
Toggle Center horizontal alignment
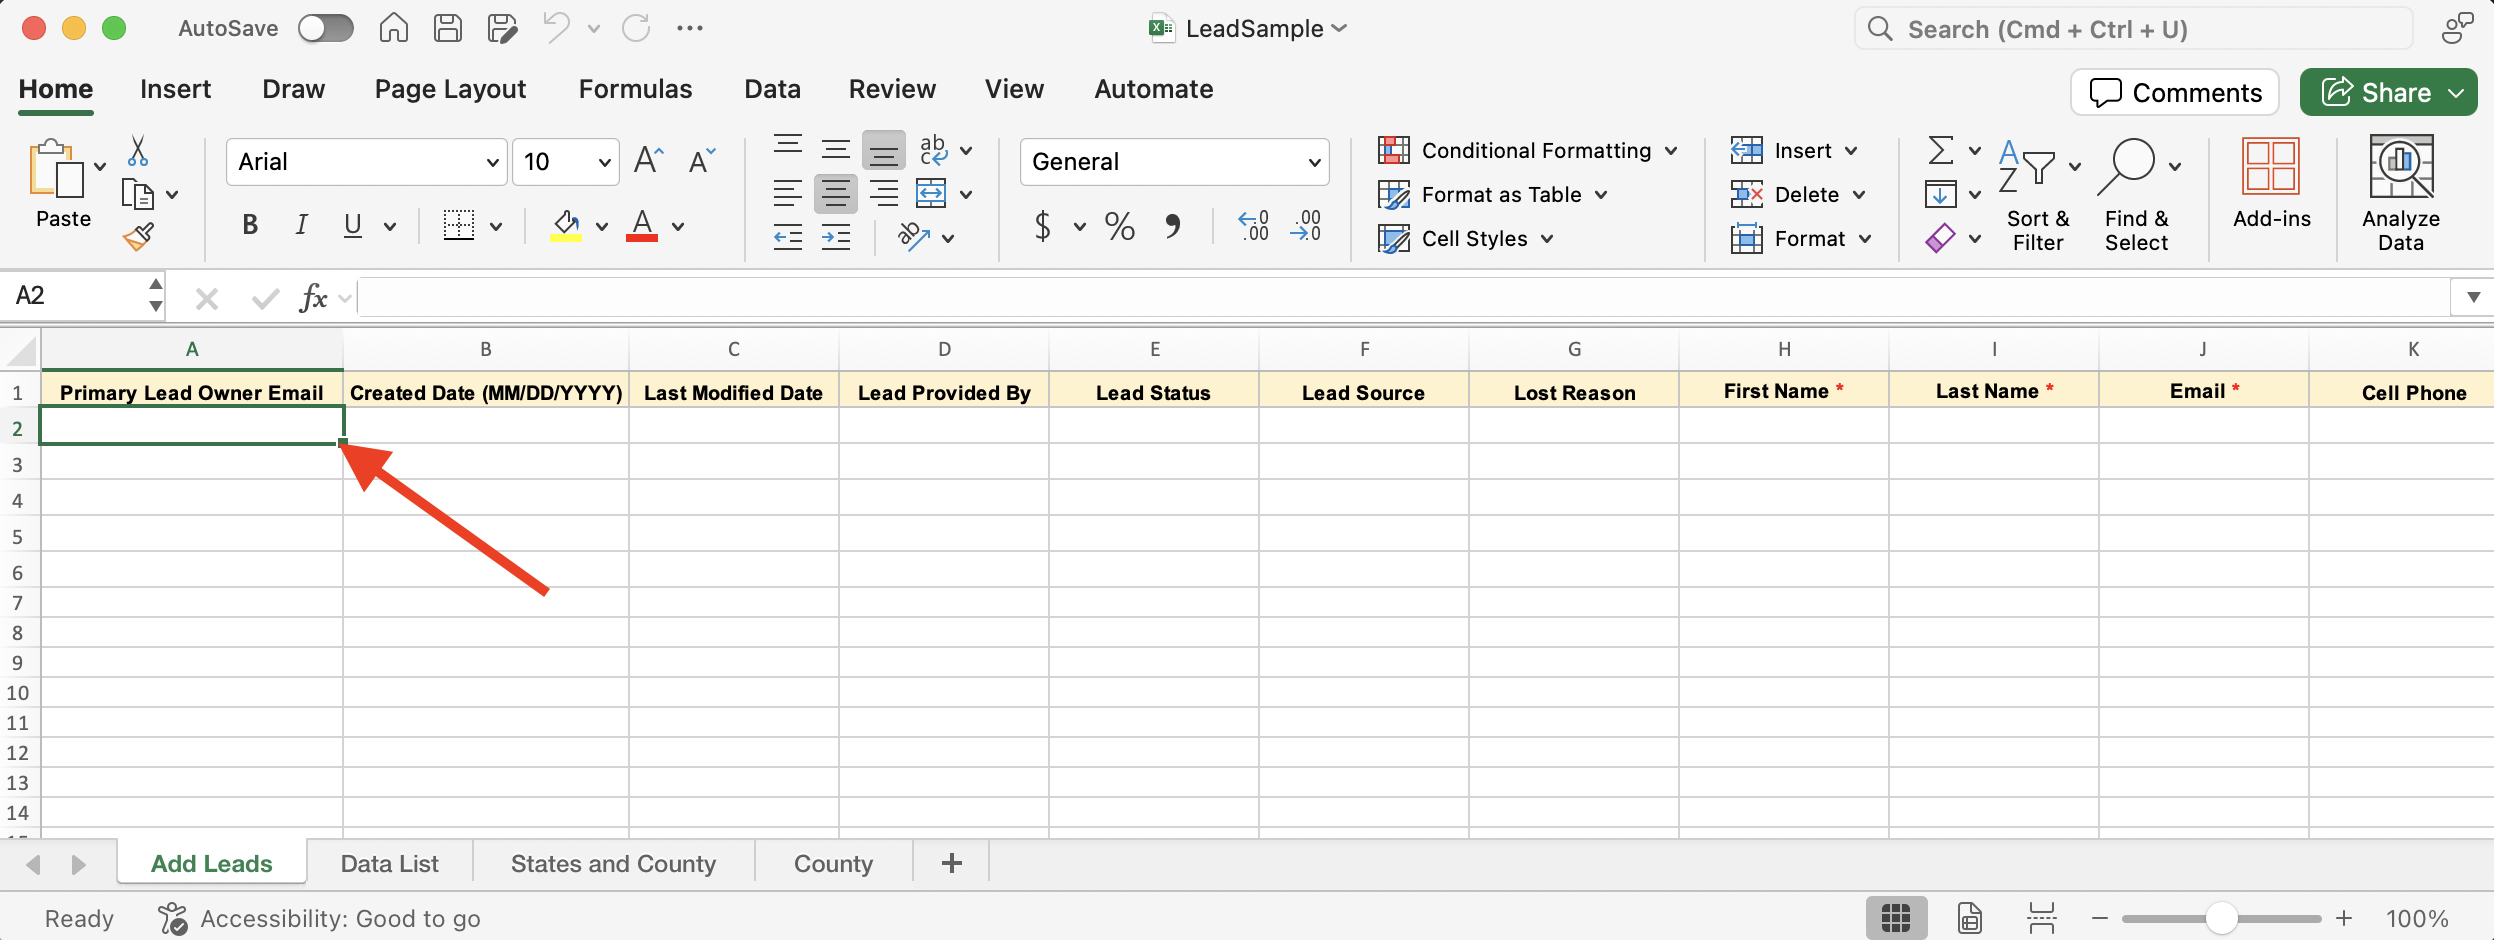836,193
